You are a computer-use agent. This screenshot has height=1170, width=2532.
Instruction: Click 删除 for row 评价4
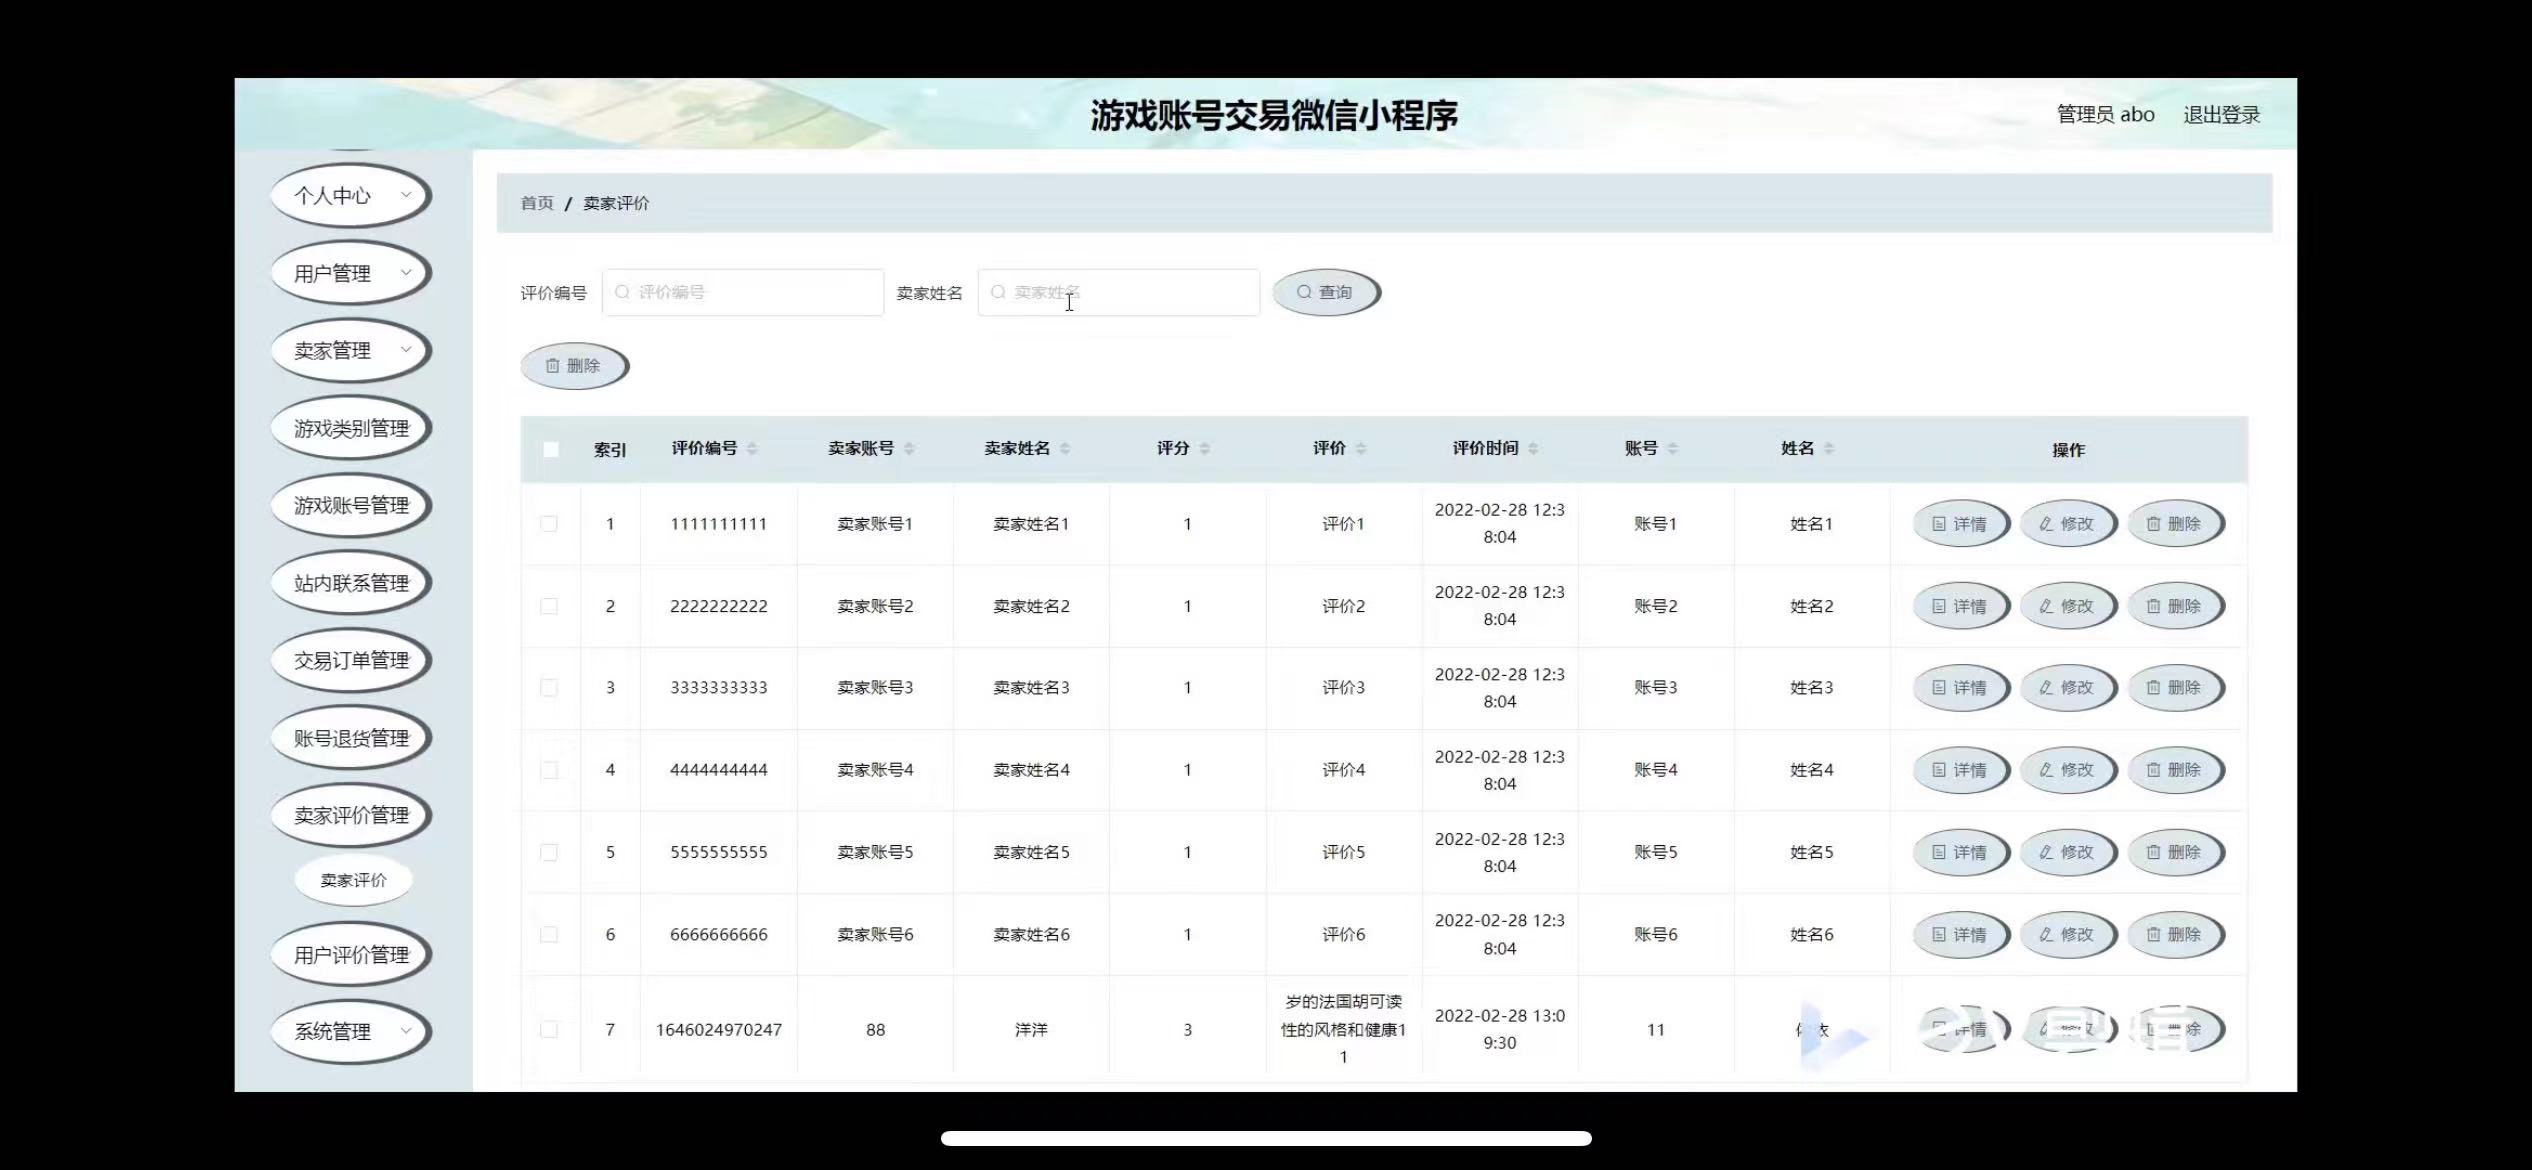point(2175,770)
